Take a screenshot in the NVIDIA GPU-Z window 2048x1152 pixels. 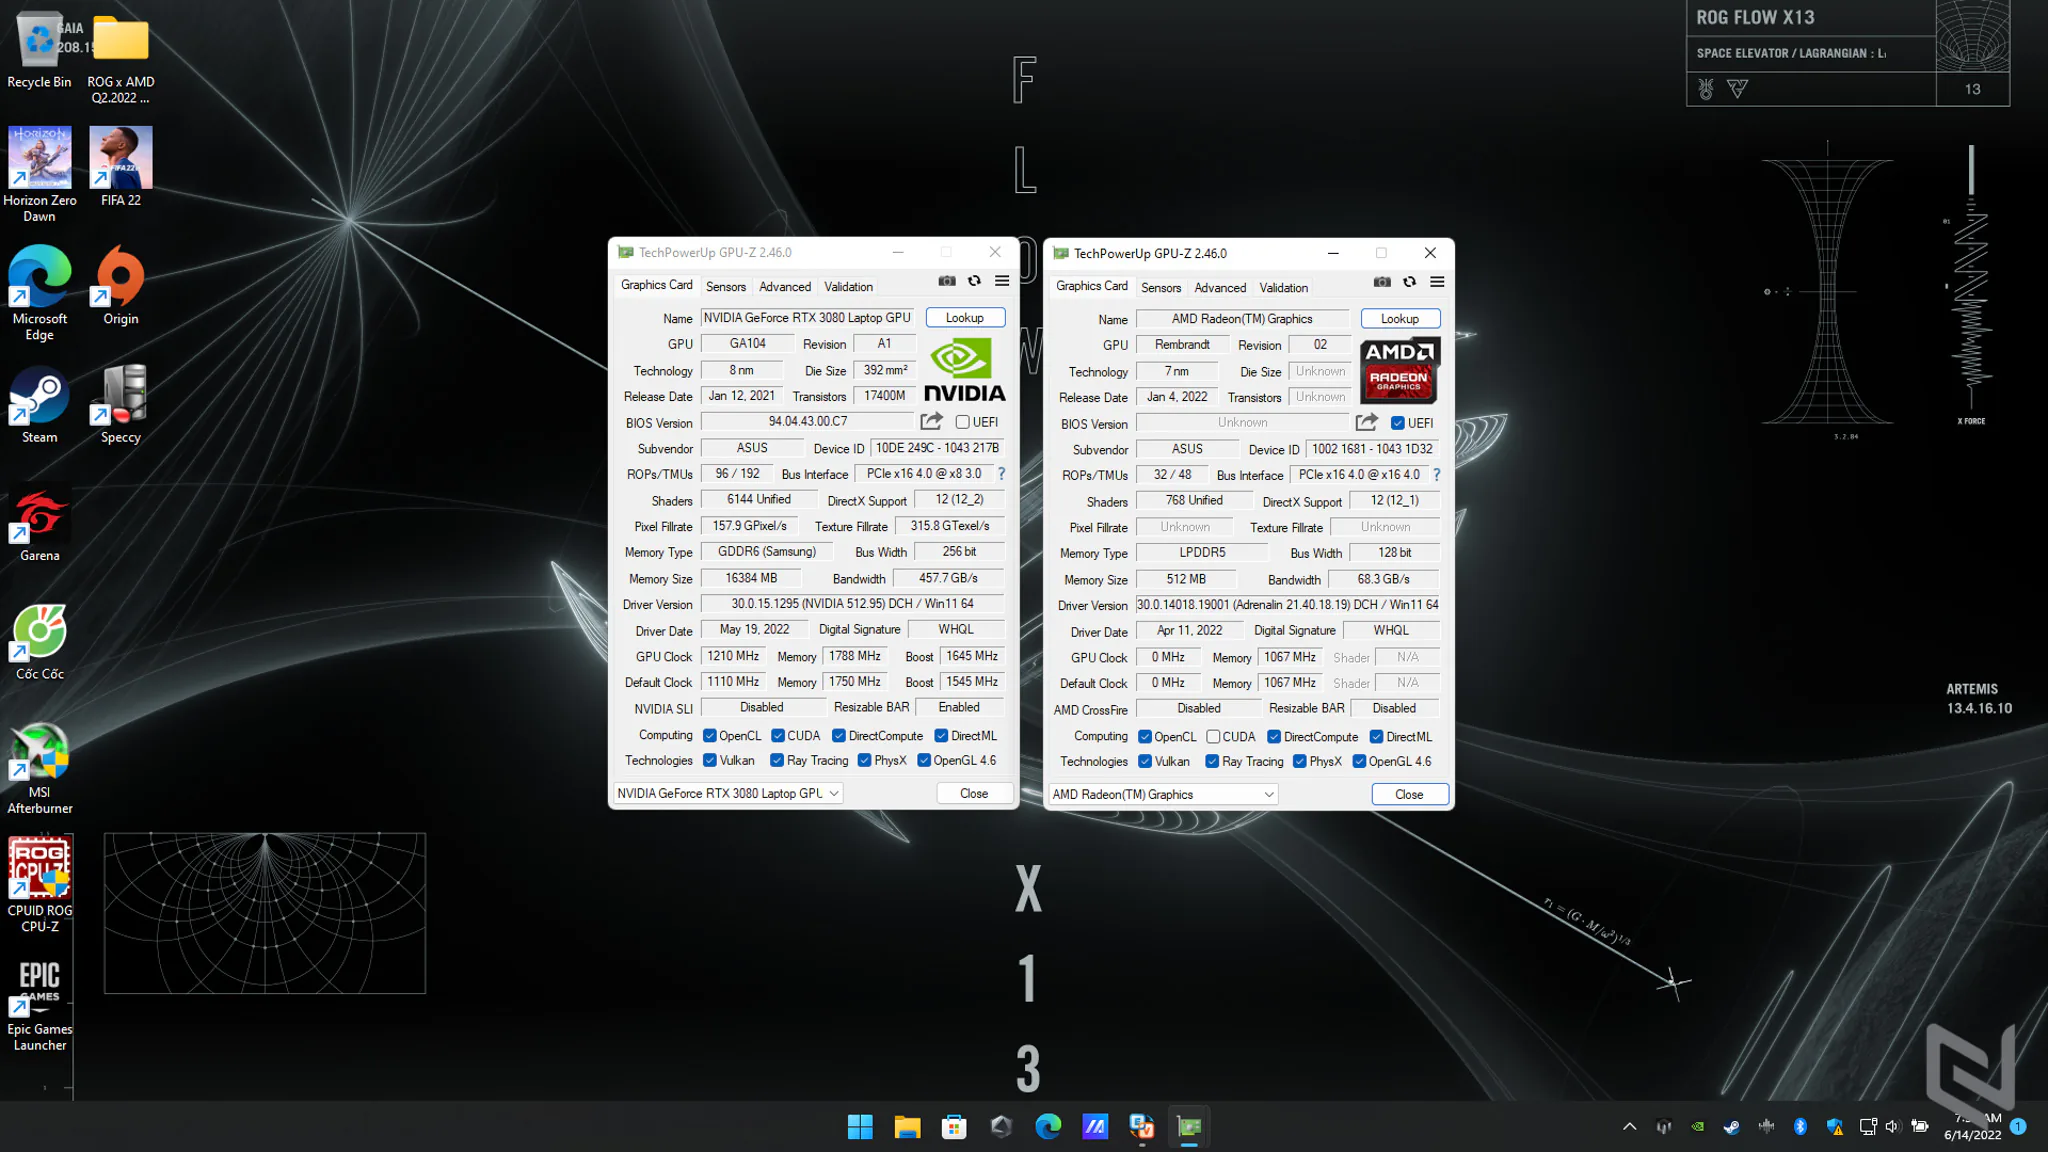[947, 281]
